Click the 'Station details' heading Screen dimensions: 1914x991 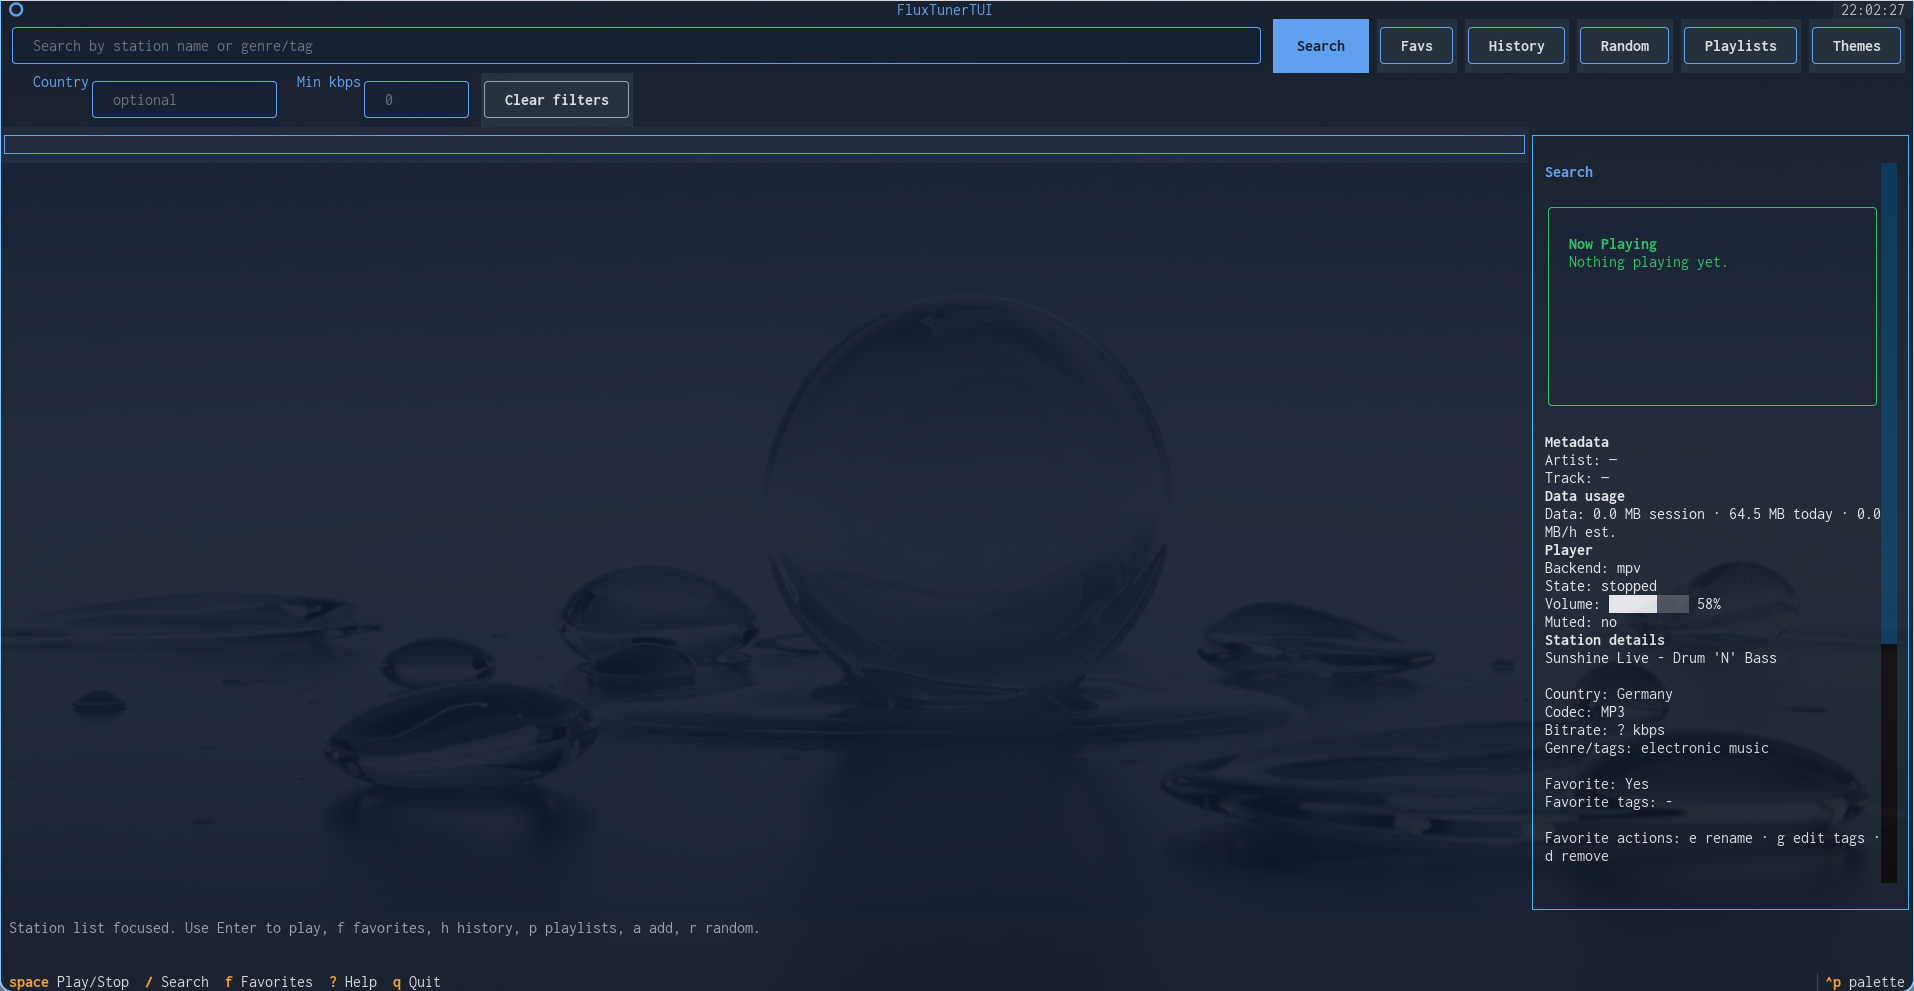click(x=1604, y=640)
